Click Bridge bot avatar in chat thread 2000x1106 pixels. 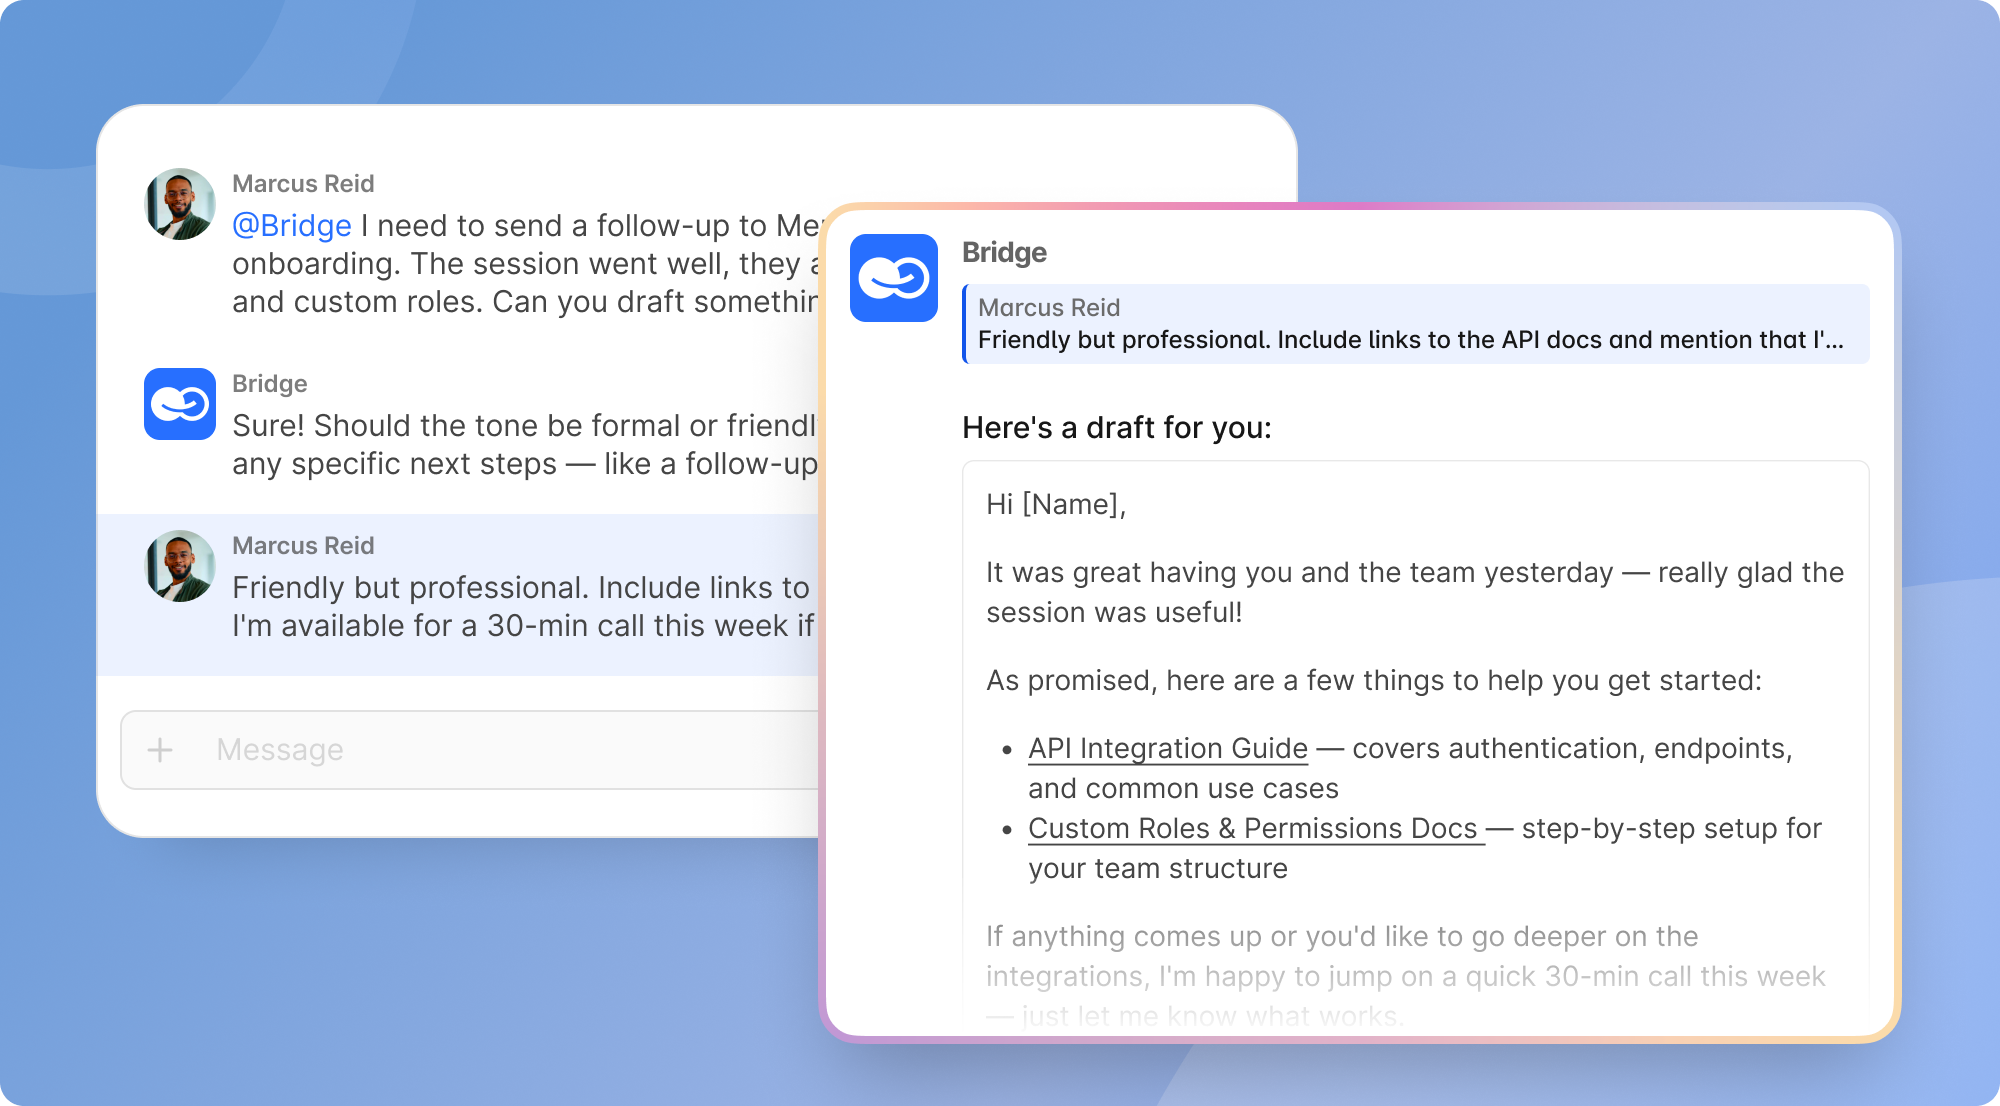pyautogui.click(x=180, y=404)
